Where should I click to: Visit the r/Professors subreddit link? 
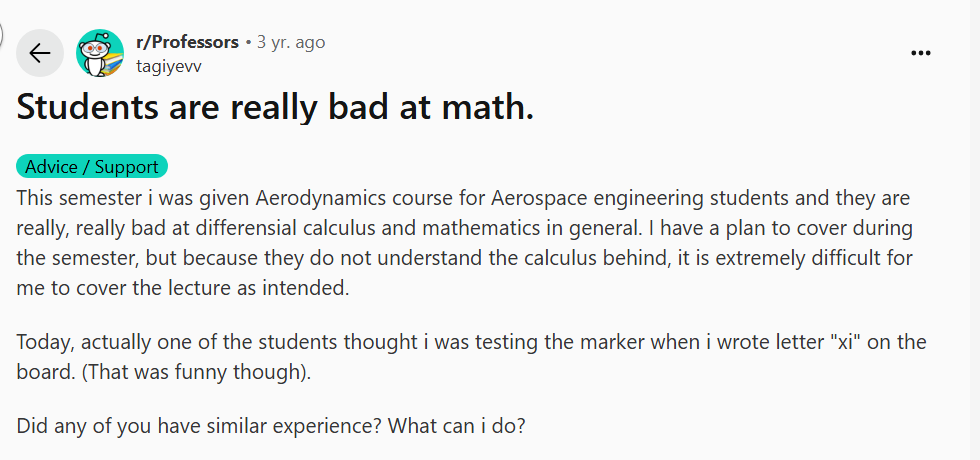click(188, 42)
